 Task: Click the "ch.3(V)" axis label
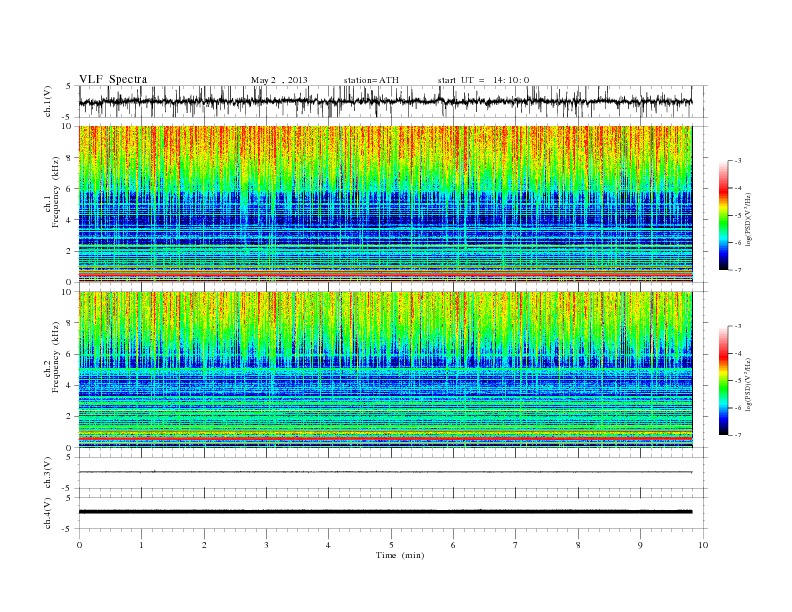(48, 473)
